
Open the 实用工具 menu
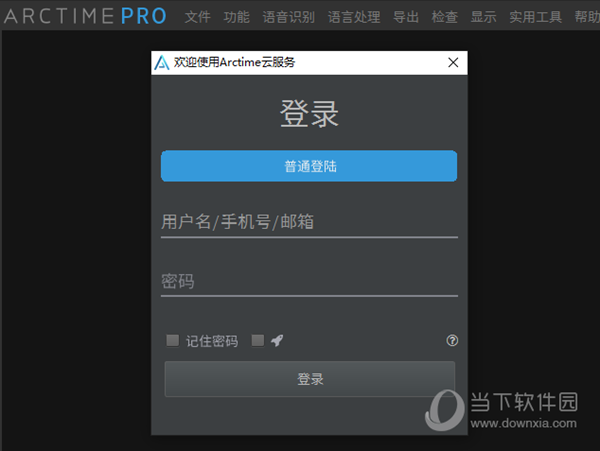tap(535, 17)
